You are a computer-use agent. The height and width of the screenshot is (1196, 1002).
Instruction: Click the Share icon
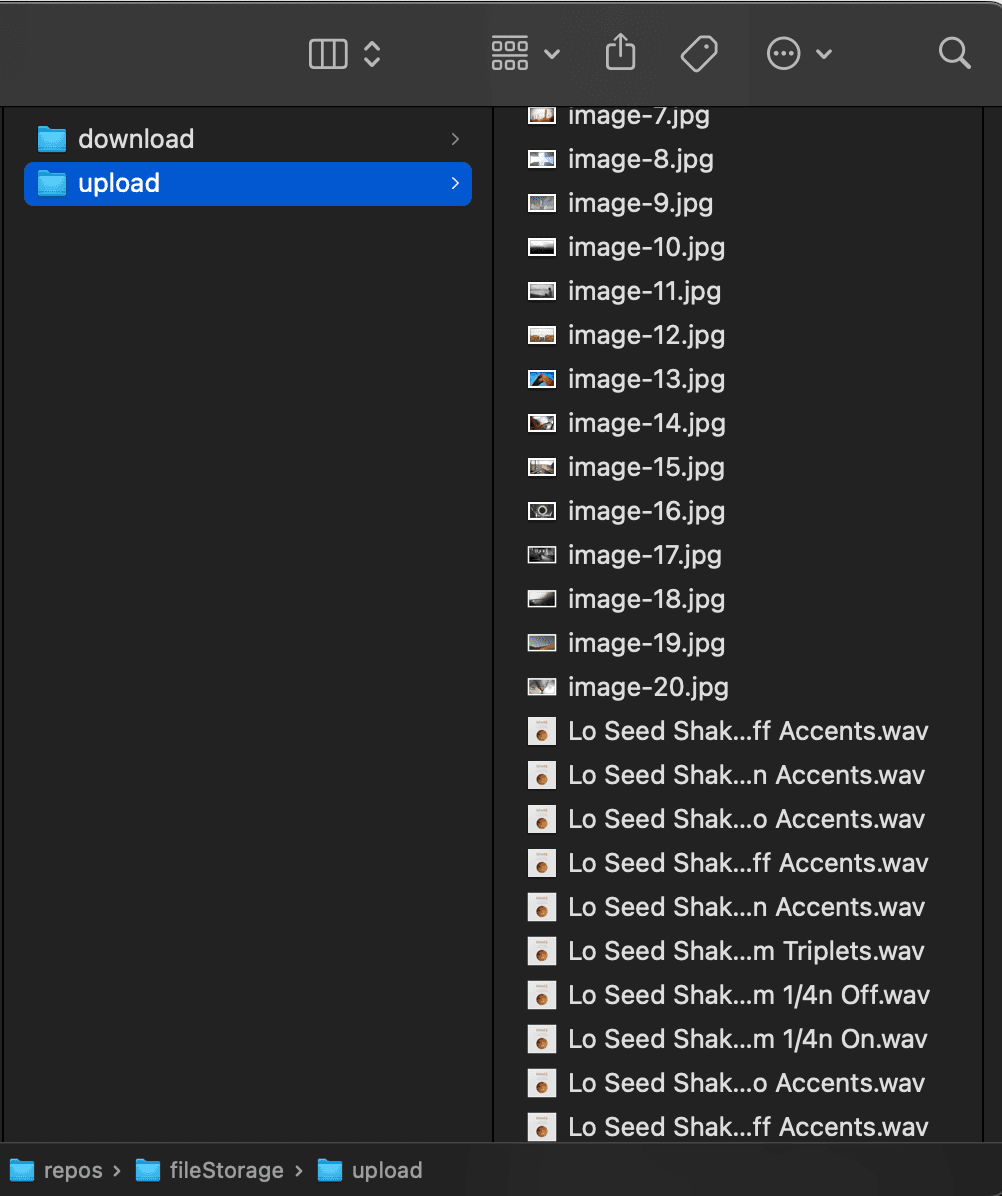(621, 53)
